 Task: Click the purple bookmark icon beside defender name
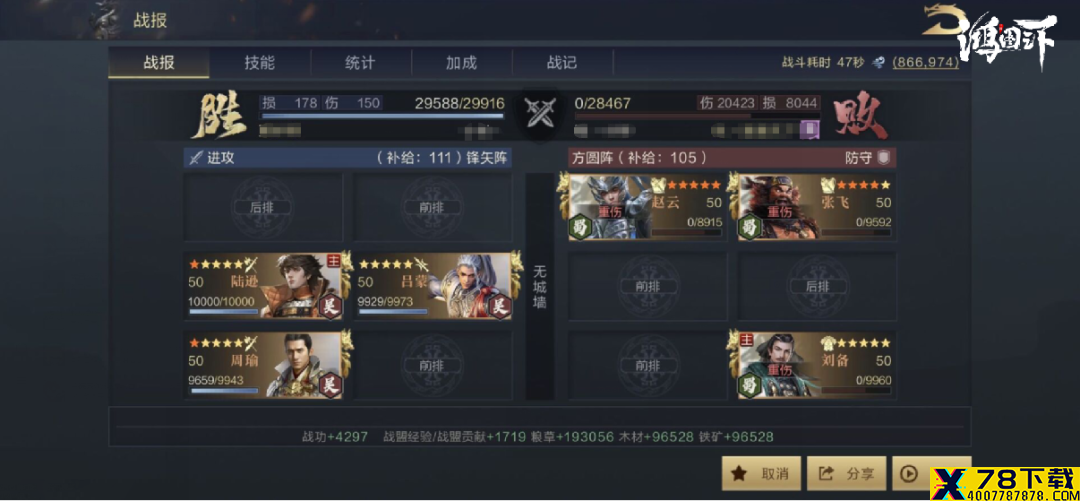click(x=810, y=129)
